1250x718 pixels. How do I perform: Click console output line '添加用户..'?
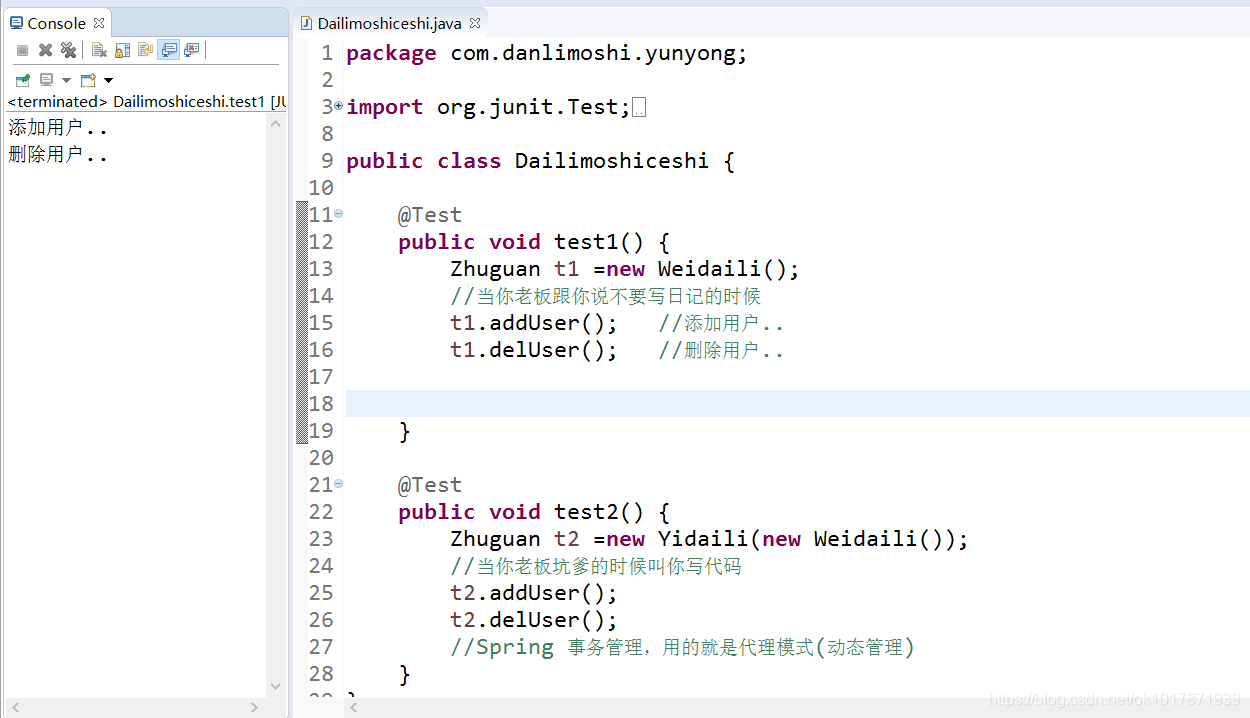click(x=58, y=128)
